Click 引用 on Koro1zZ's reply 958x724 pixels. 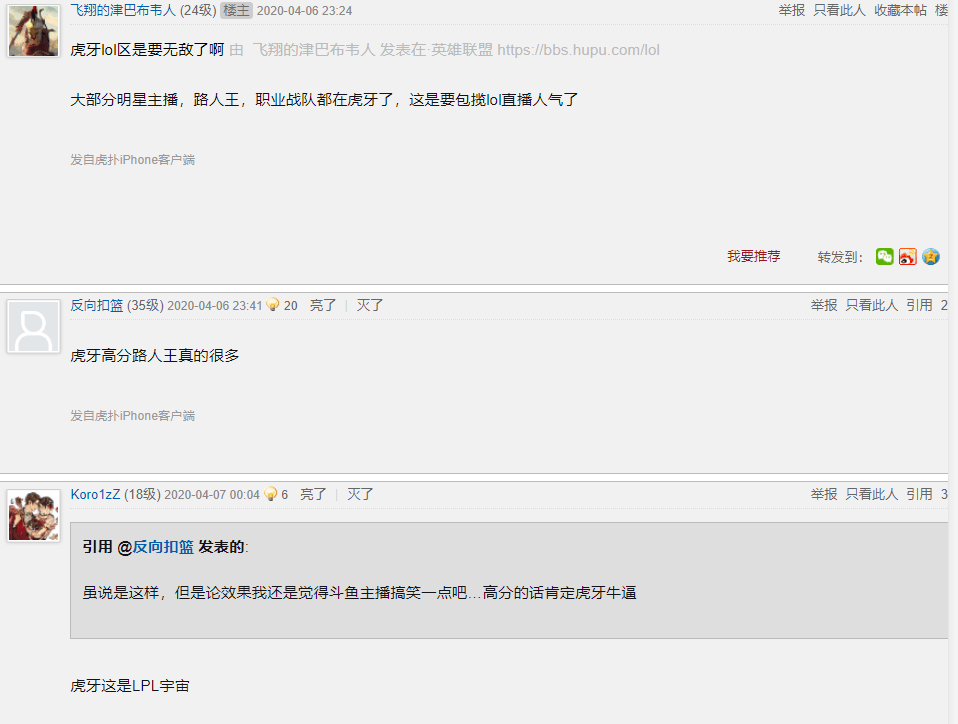[x=919, y=494]
